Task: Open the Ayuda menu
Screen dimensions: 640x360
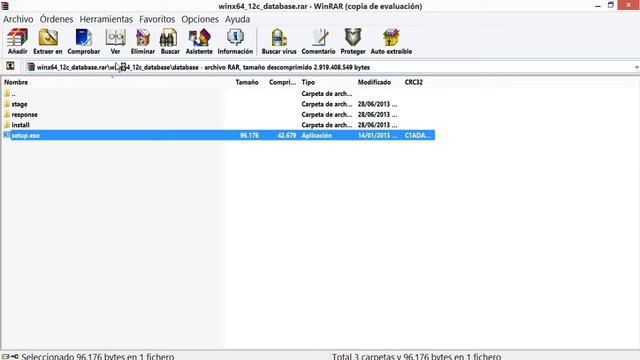Action: [x=238, y=19]
